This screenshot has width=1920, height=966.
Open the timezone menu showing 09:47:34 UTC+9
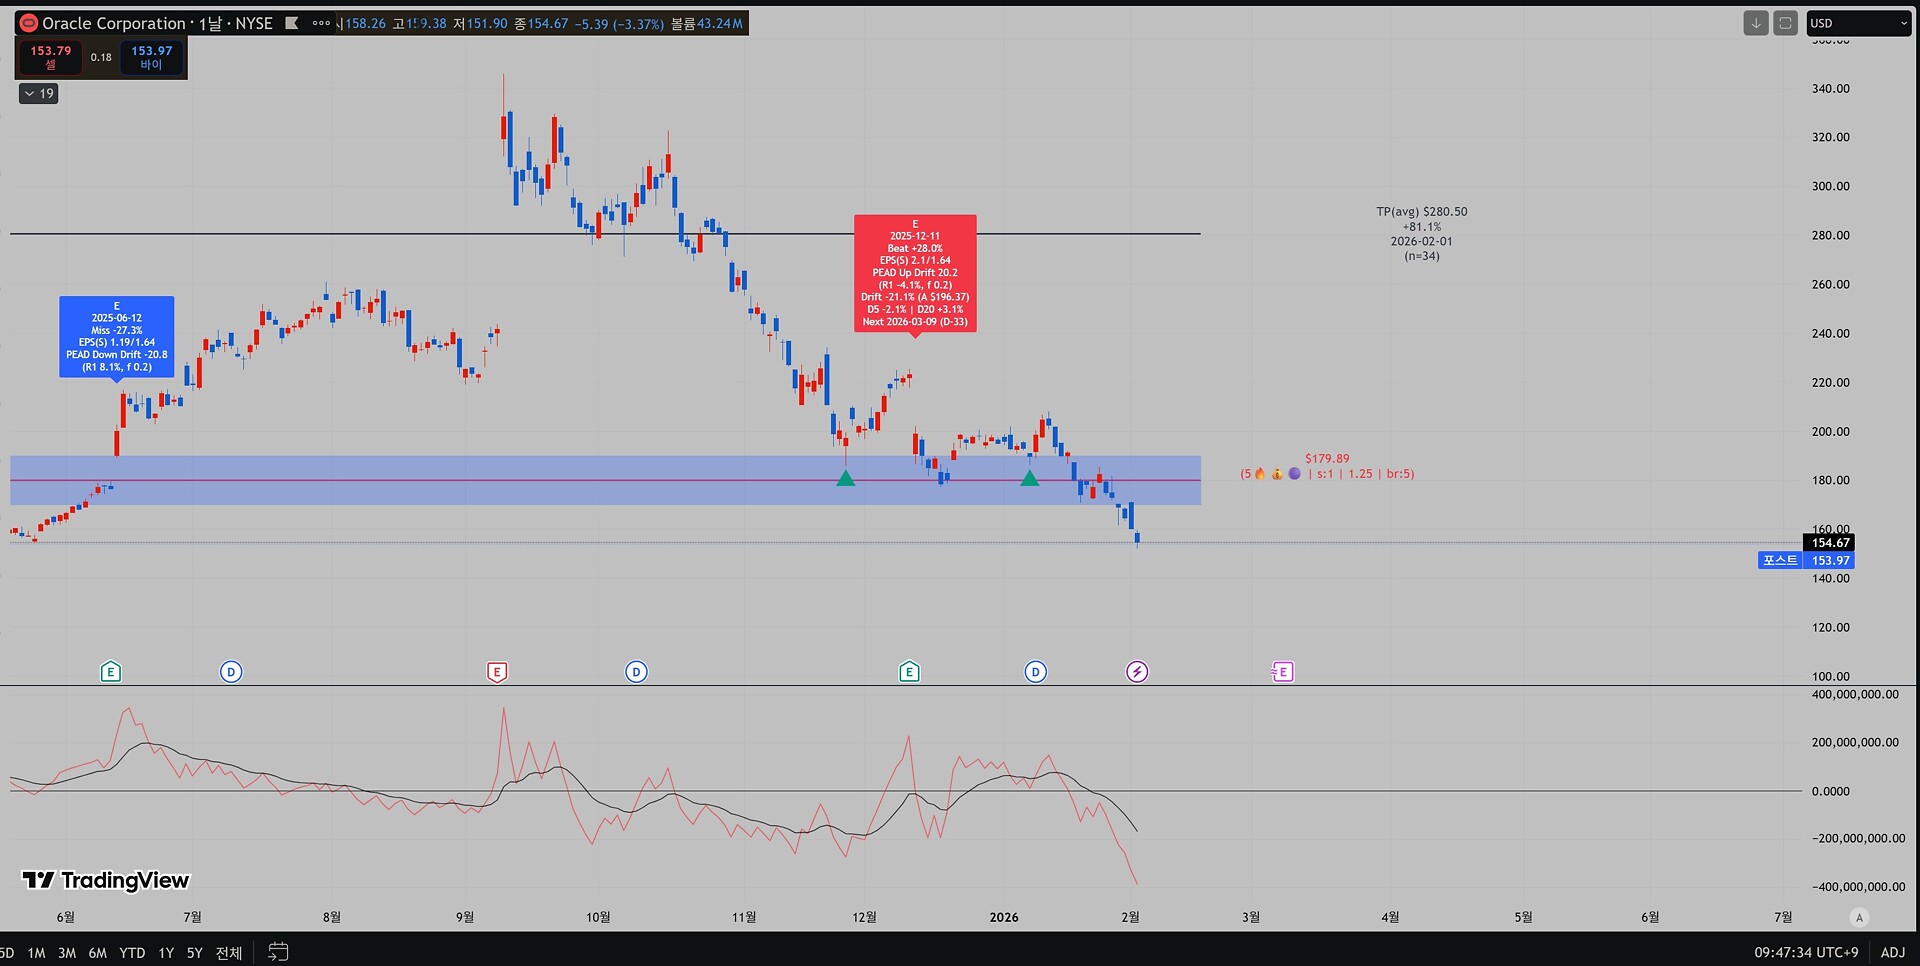[x=1806, y=952]
